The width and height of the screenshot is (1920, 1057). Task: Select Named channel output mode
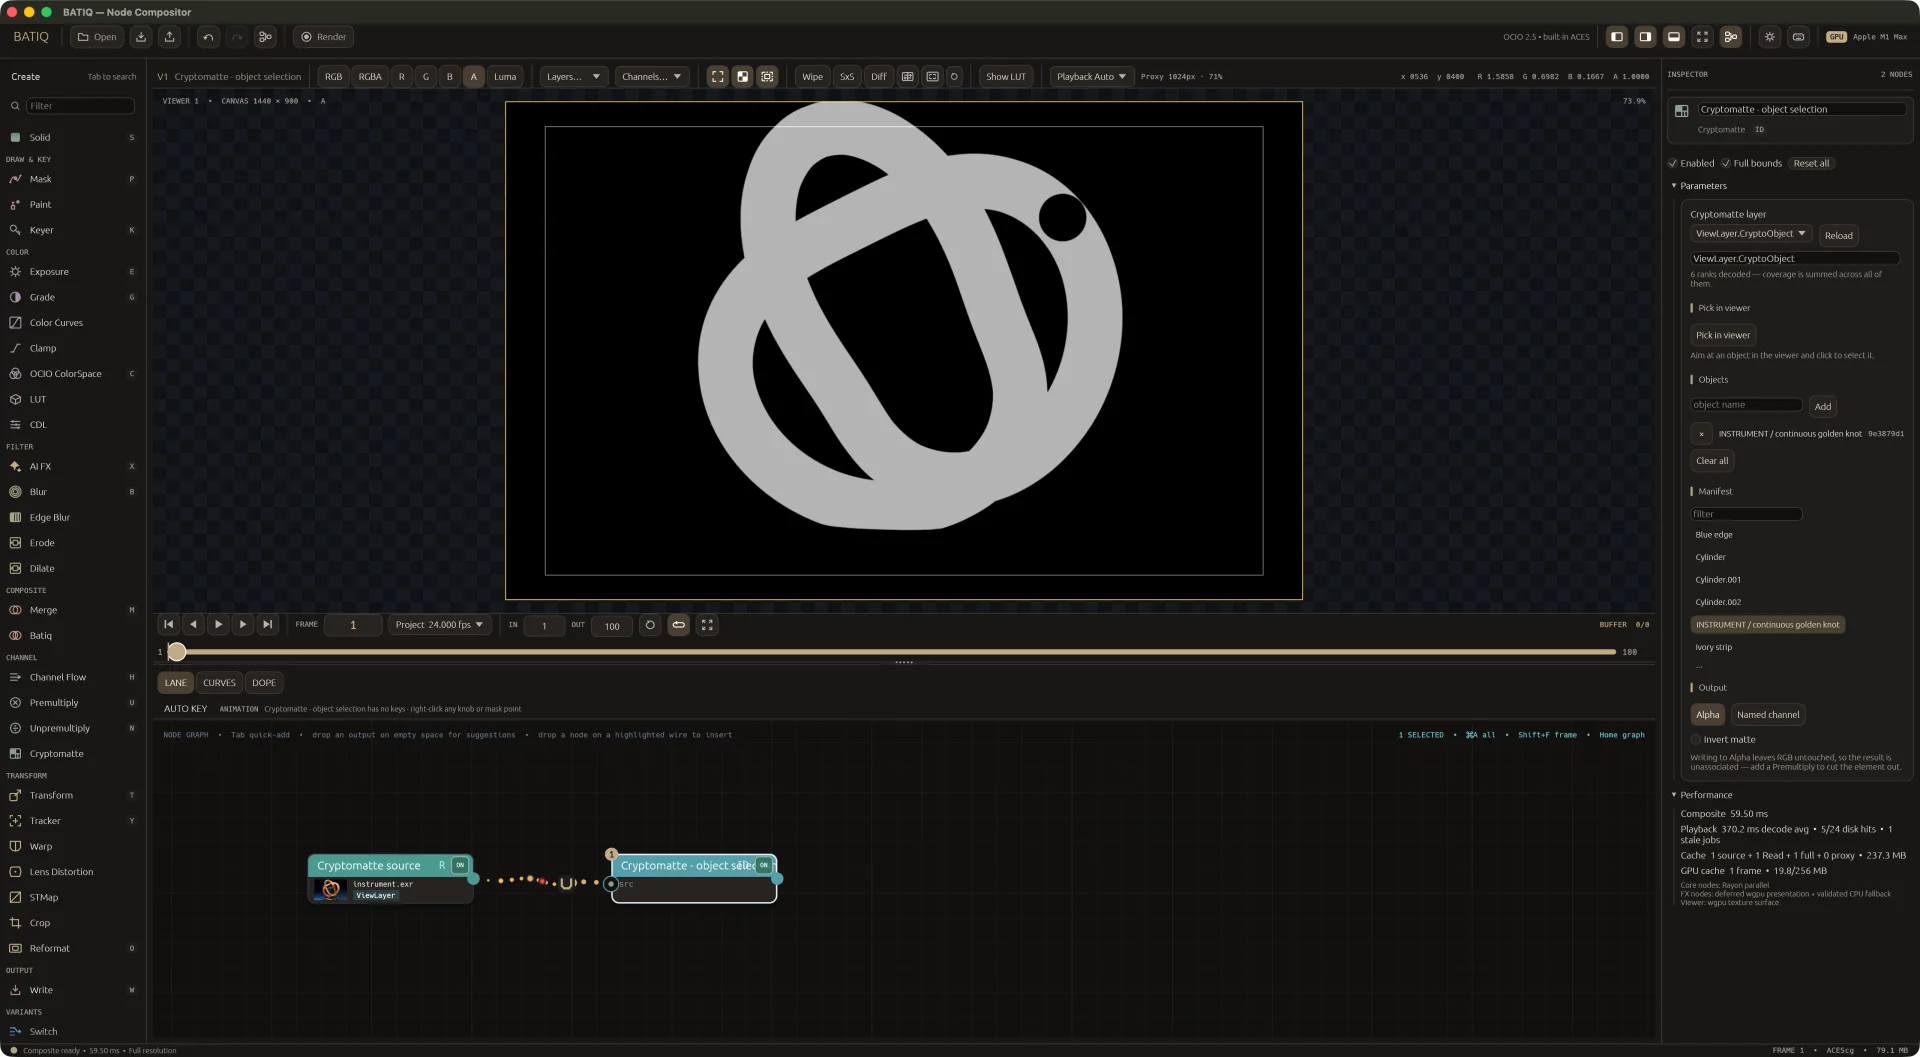pyautogui.click(x=1768, y=715)
